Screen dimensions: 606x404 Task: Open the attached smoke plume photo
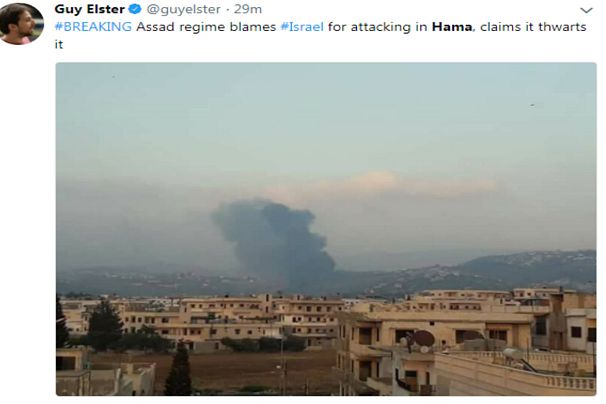coord(326,229)
